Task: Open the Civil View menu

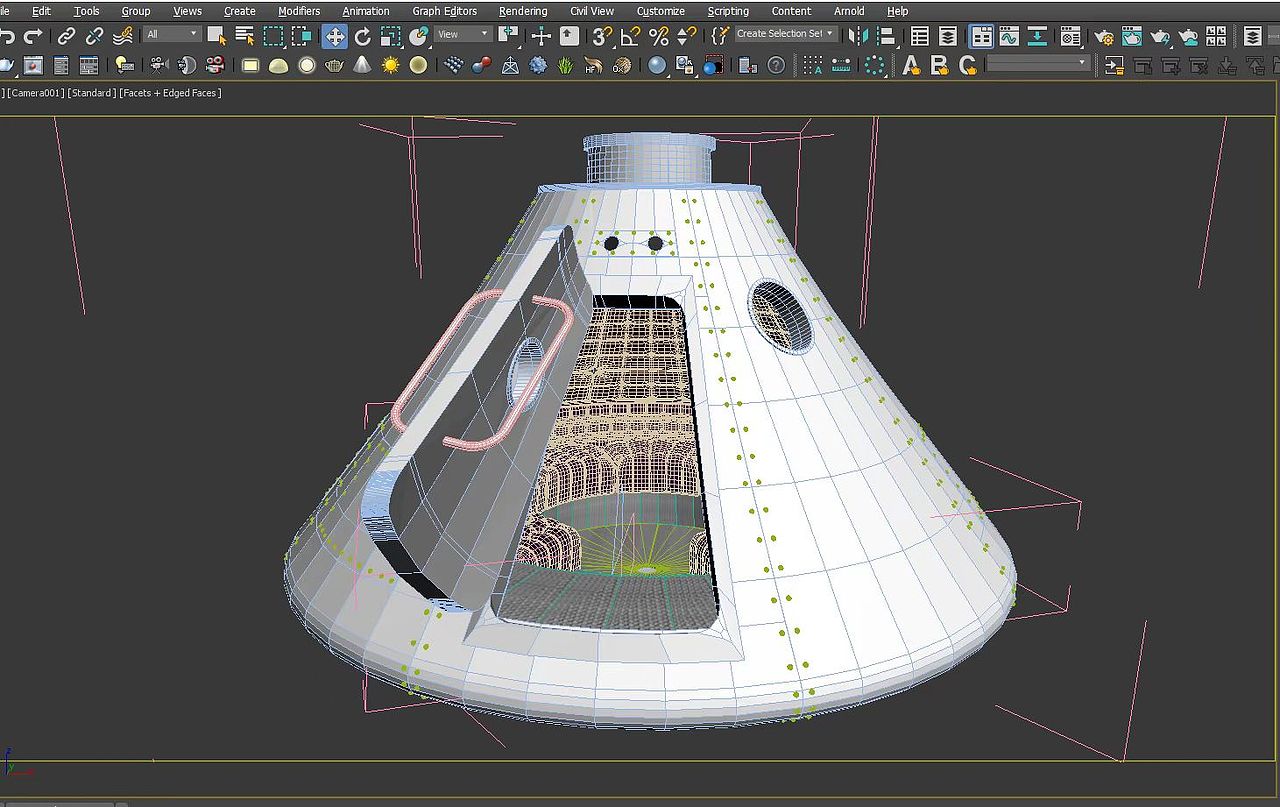Action: point(592,11)
